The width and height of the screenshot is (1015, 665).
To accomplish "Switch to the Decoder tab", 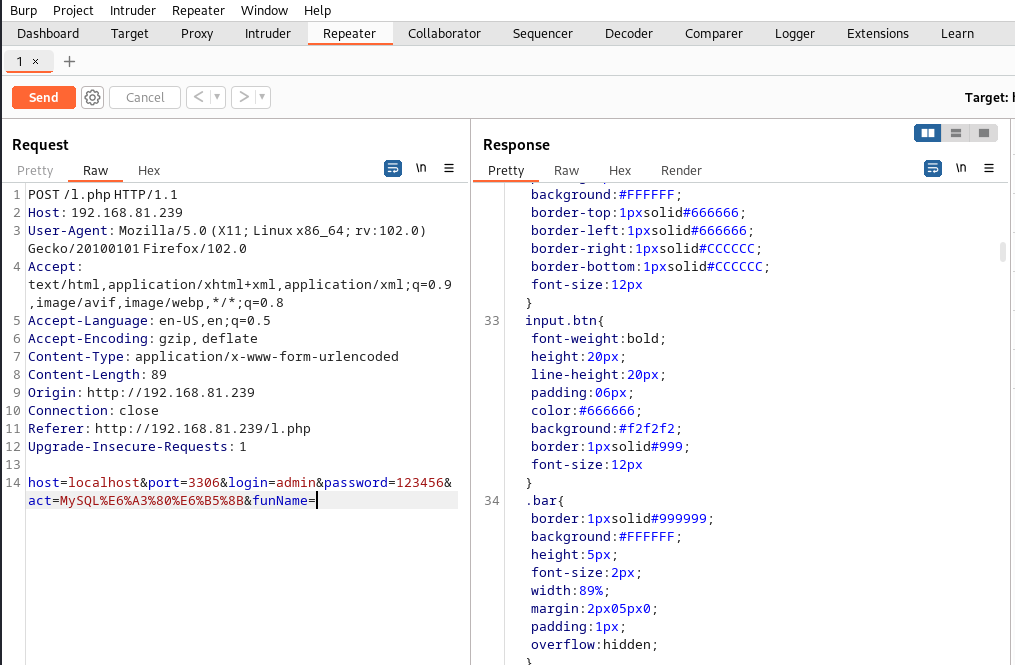I will tap(628, 33).
